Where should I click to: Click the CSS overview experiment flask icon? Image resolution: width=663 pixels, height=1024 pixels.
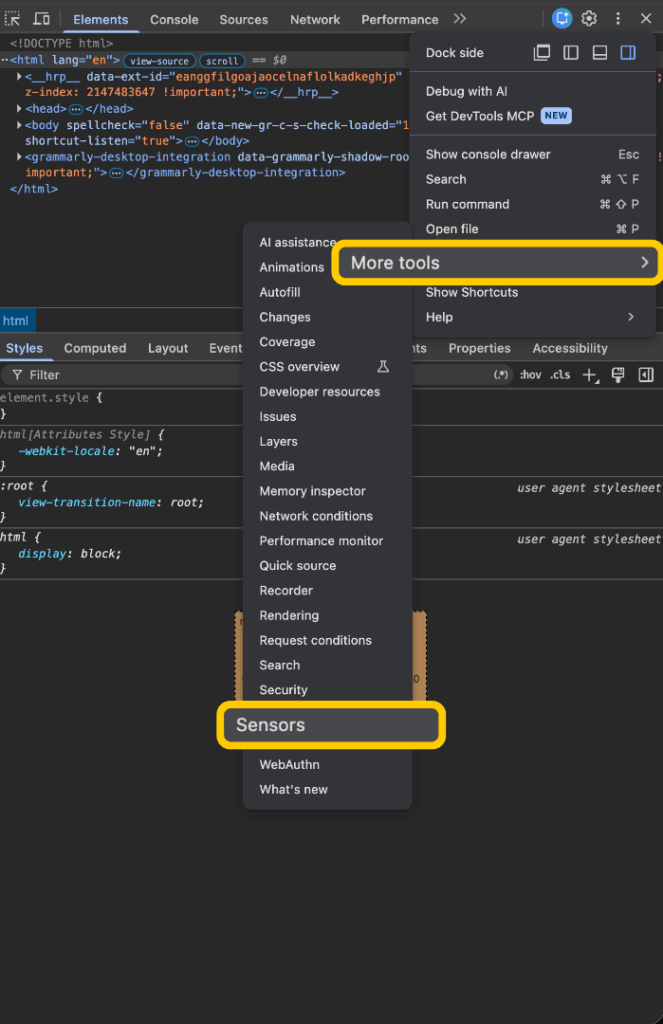coord(383,366)
